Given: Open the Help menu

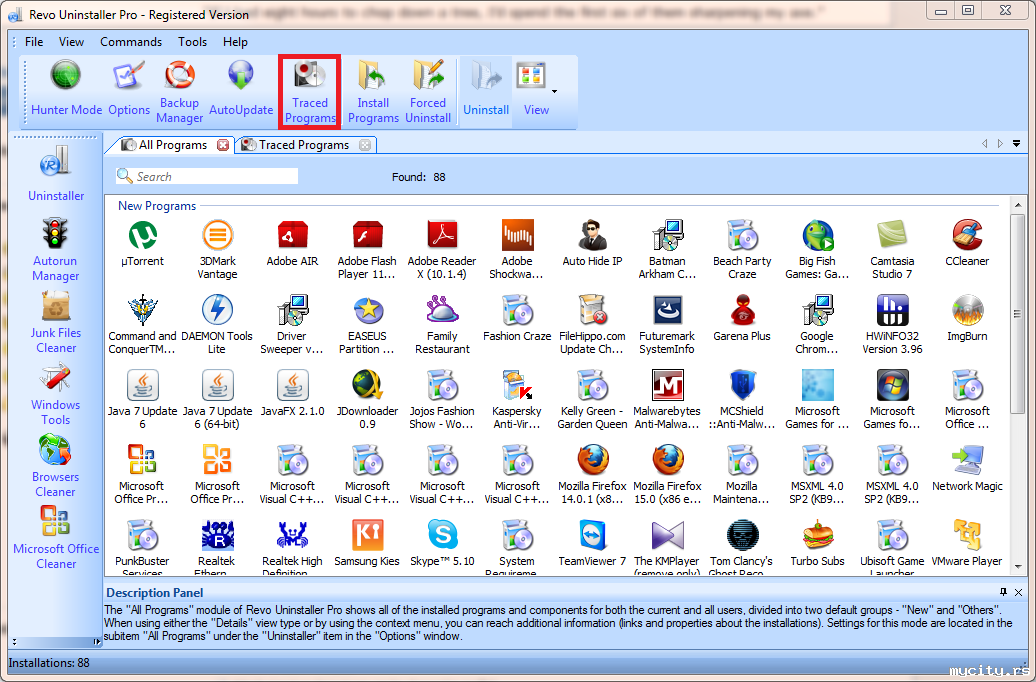Looking at the screenshot, I should point(235,42).
